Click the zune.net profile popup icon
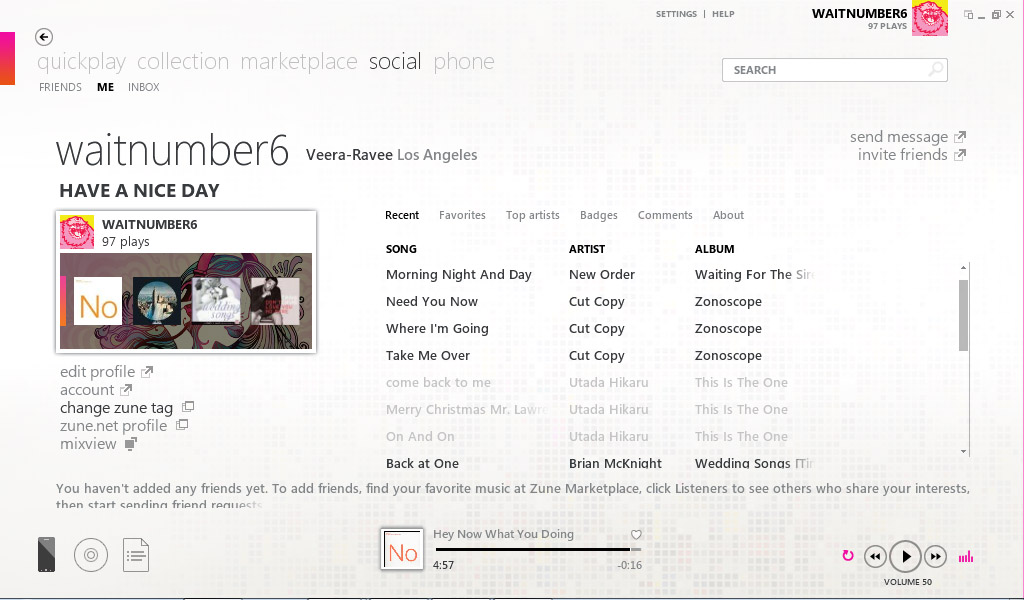Viewport: 1024px width, 600px height. pos(182,425)
